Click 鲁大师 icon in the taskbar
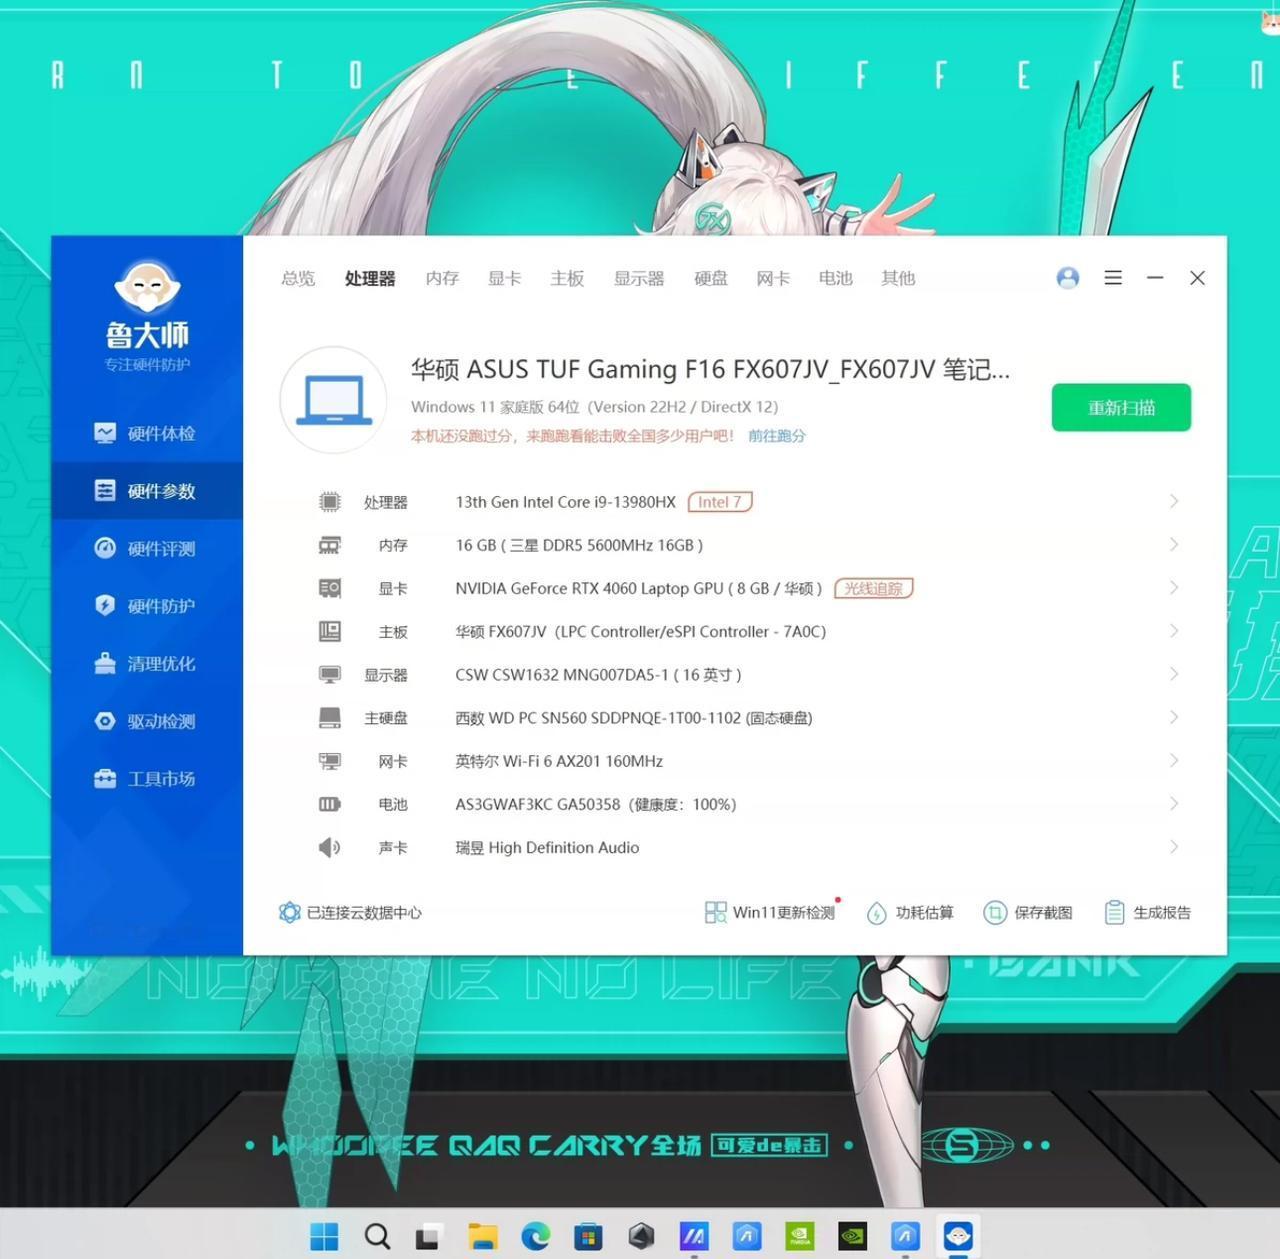 958,1237
